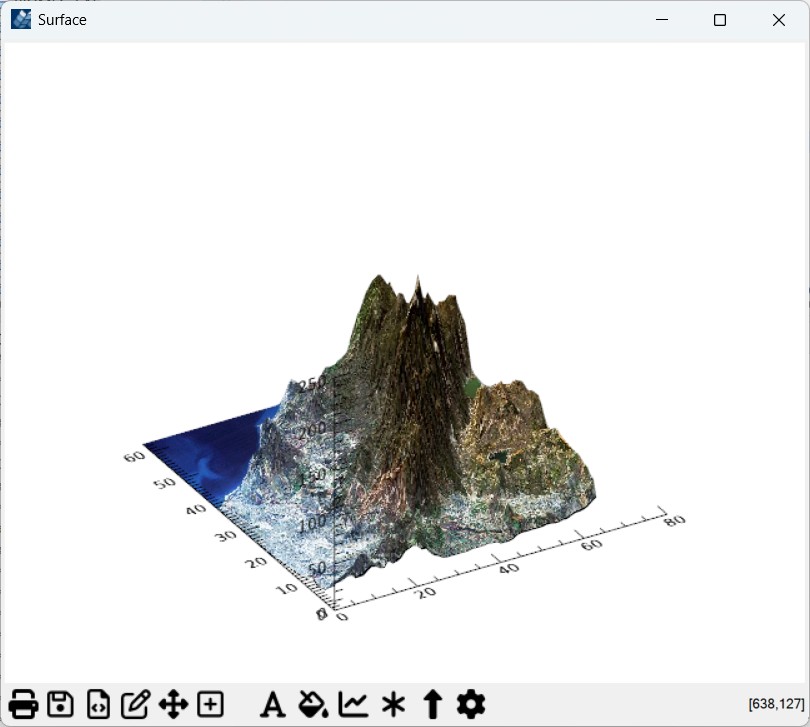The width and height of the screenshot is (810, 727).
Task: Select the text annotation 'A' tool
Action: 272,704
